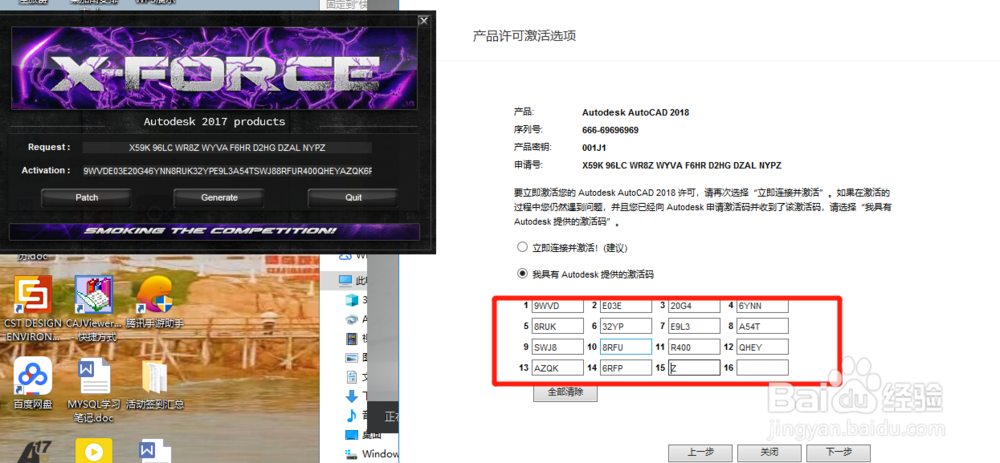Select the 3D objects cube icon in Explorer sidebar
The width and height of the screenshot is (1000, 463).
point(351,300)
